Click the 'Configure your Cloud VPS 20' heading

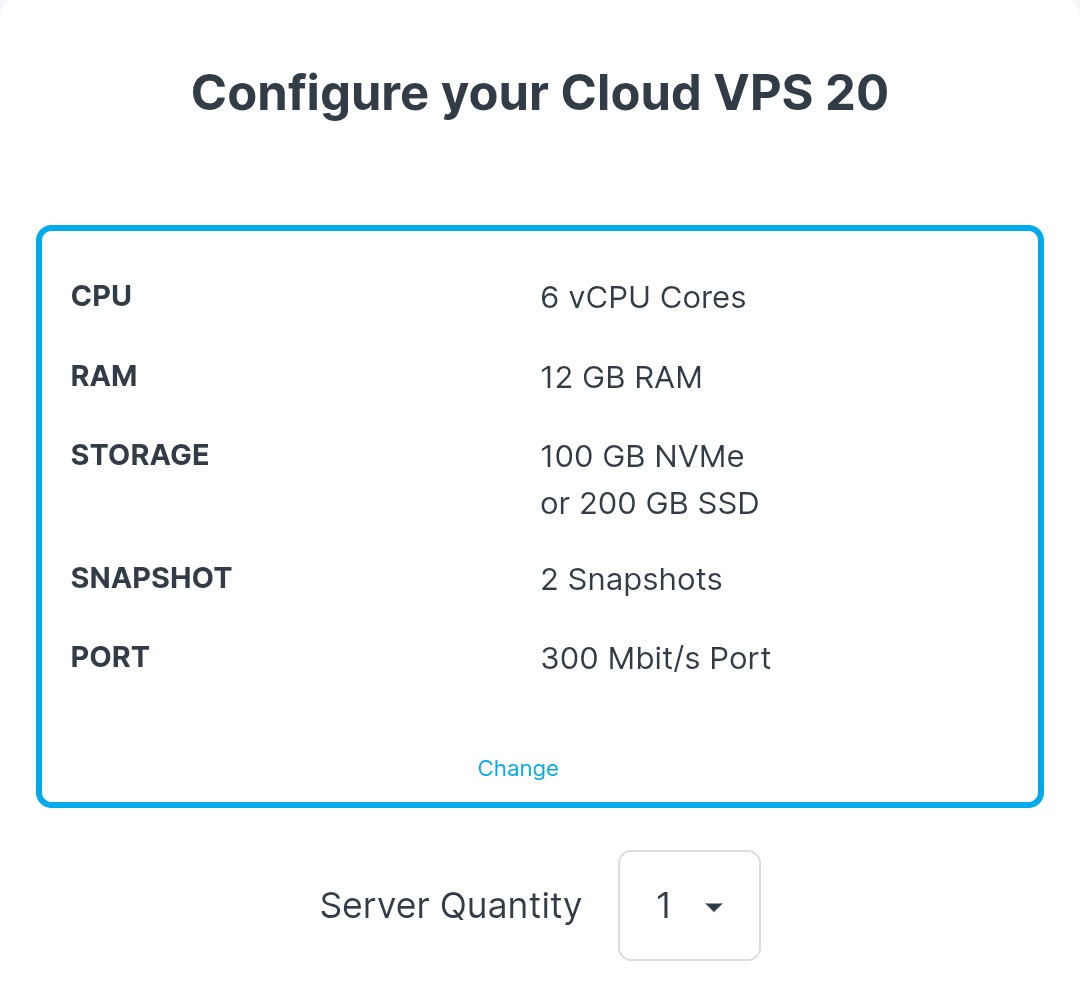click(x=540, y=94)
